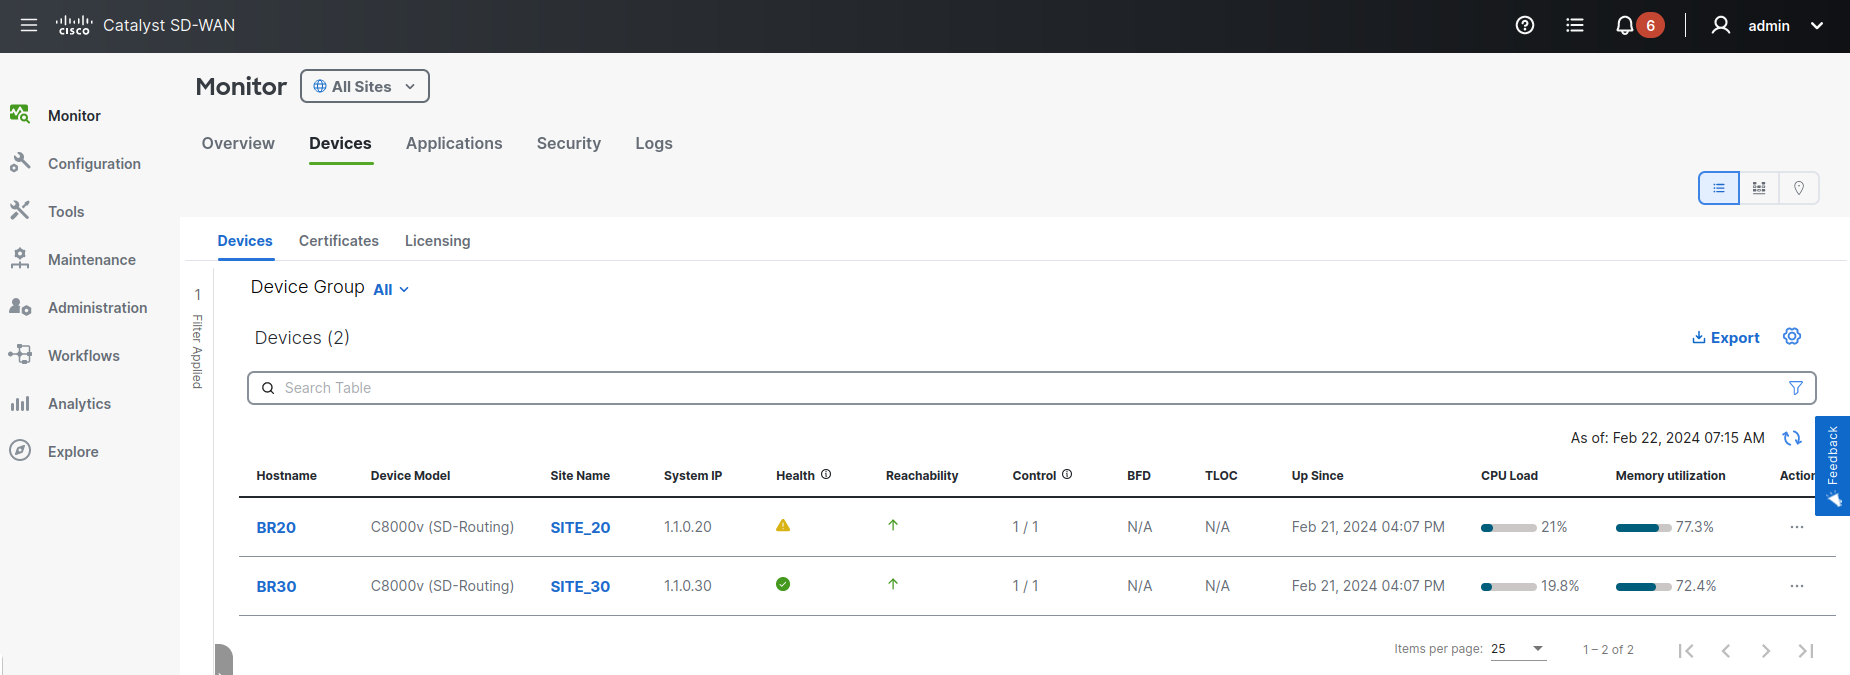Switch to map location view toggle
The height and width of the screenshot is (675, 1850).
point(1798,188)
